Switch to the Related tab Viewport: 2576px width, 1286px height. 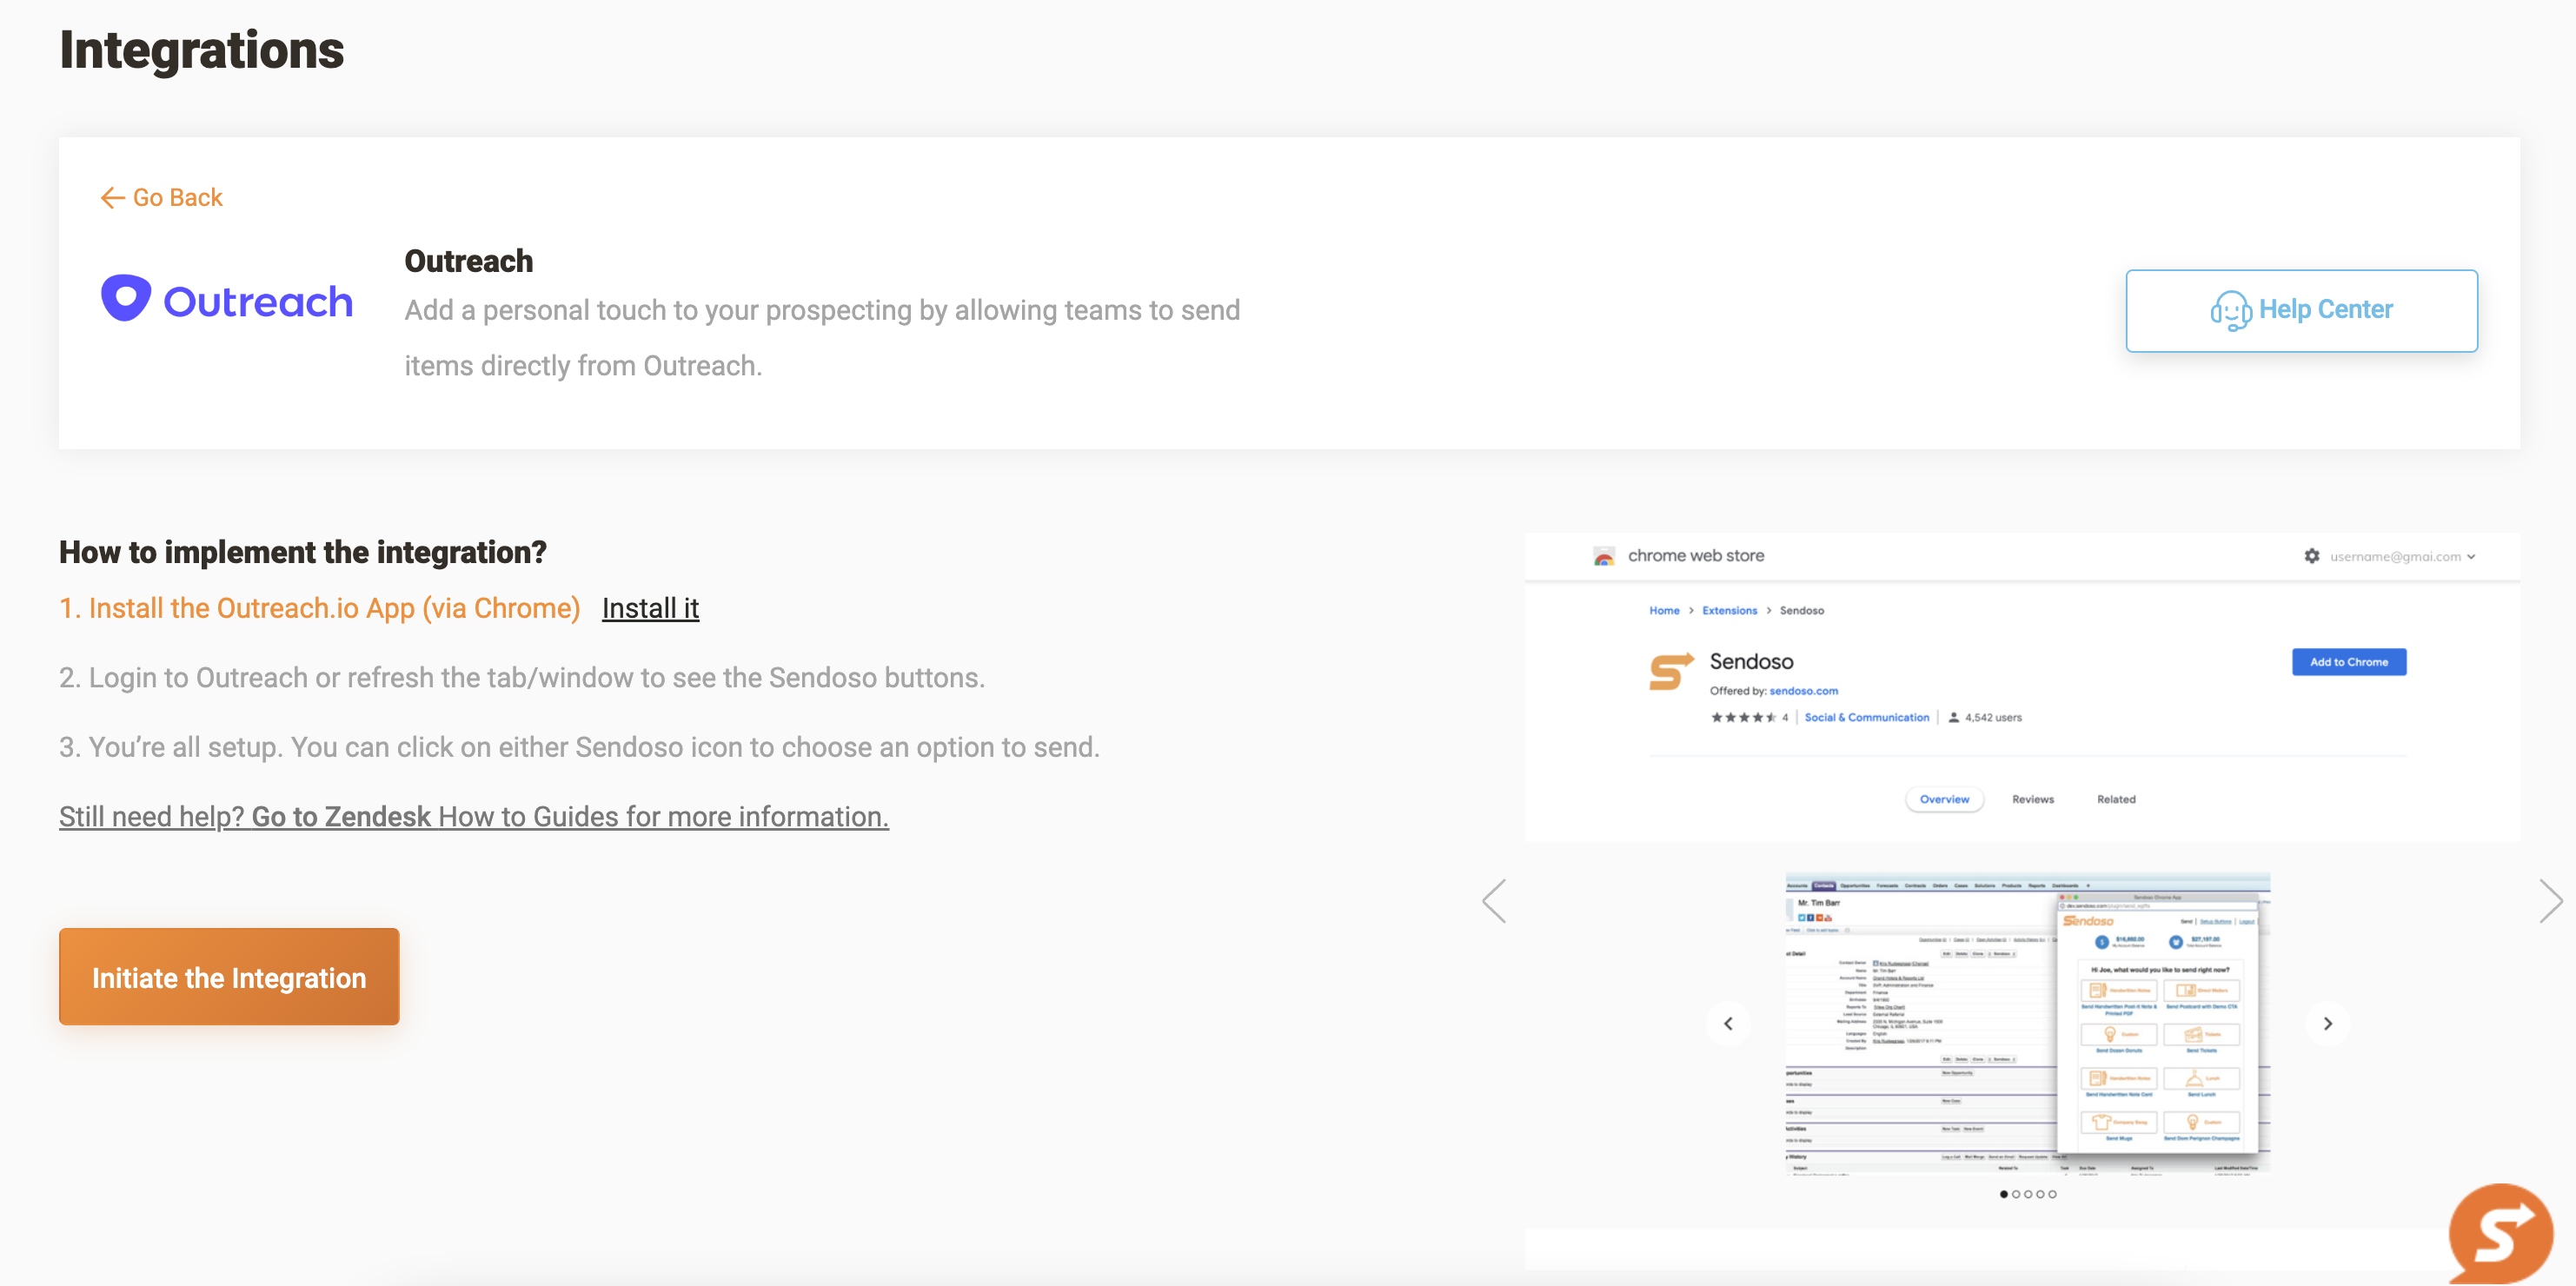(x=2115, y=799)
